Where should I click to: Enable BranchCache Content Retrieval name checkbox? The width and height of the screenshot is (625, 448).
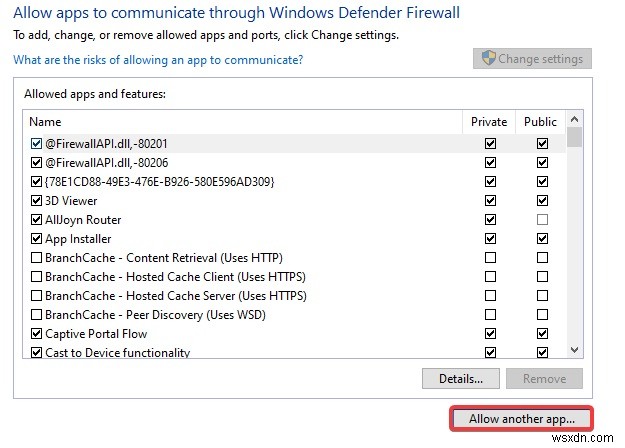(36, 258)
